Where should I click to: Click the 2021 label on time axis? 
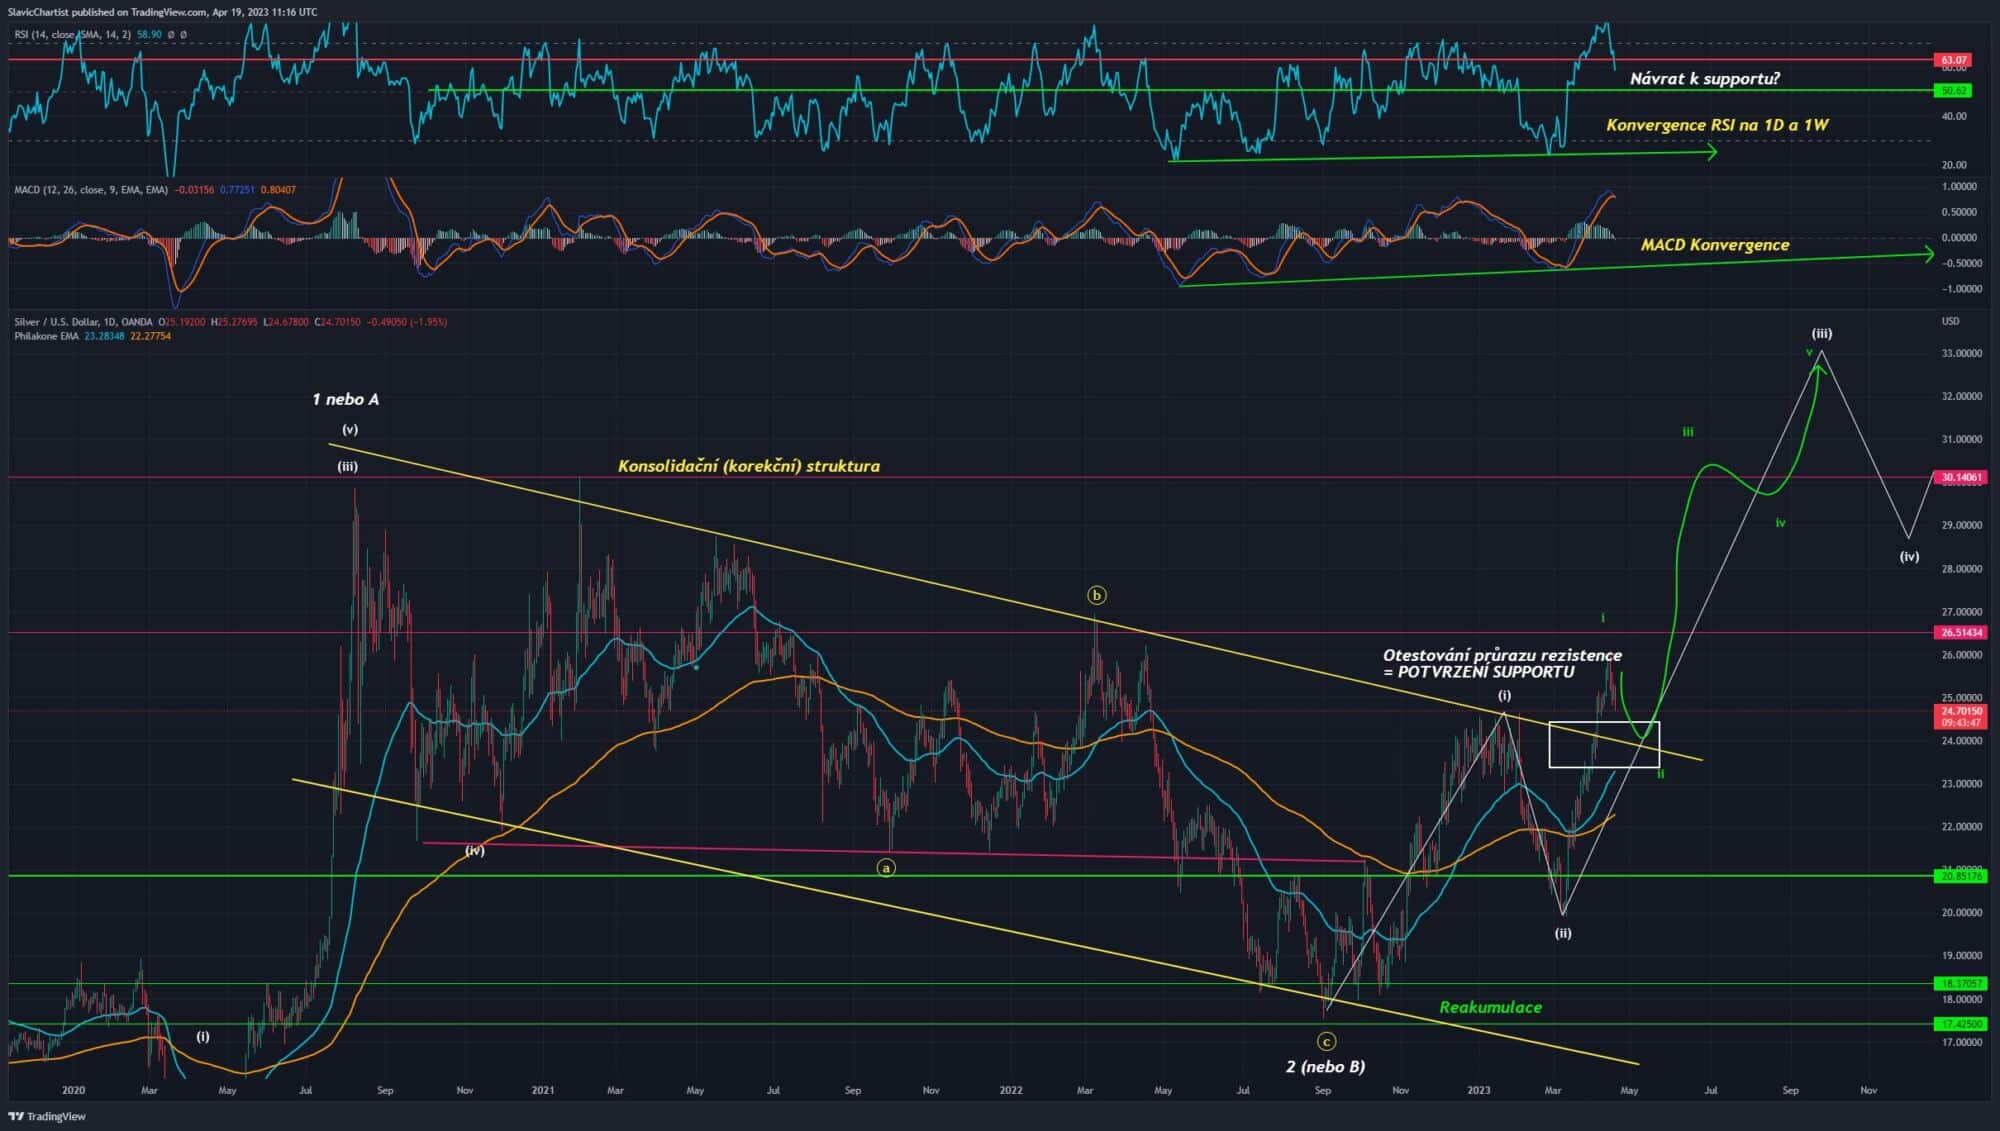pyautogui.click(x=542, y=1091)
